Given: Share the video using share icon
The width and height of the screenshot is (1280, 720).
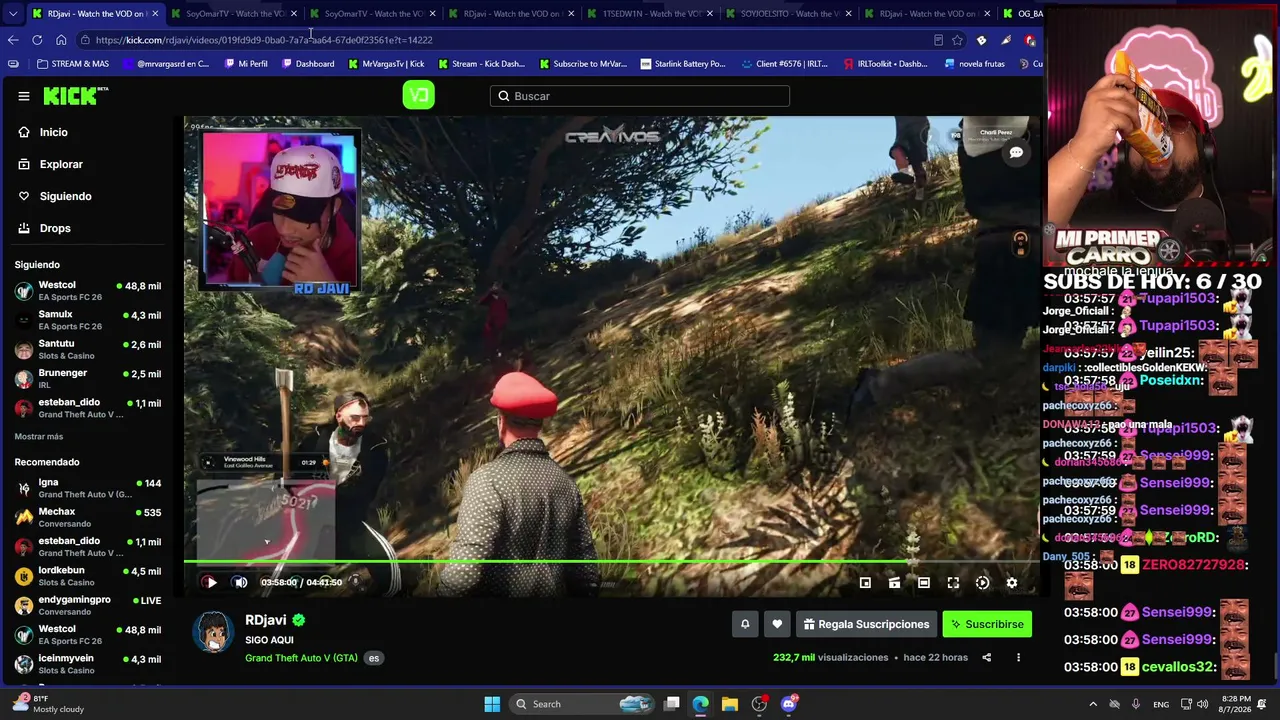Looking at the screenshot, I should click(986, 657).
